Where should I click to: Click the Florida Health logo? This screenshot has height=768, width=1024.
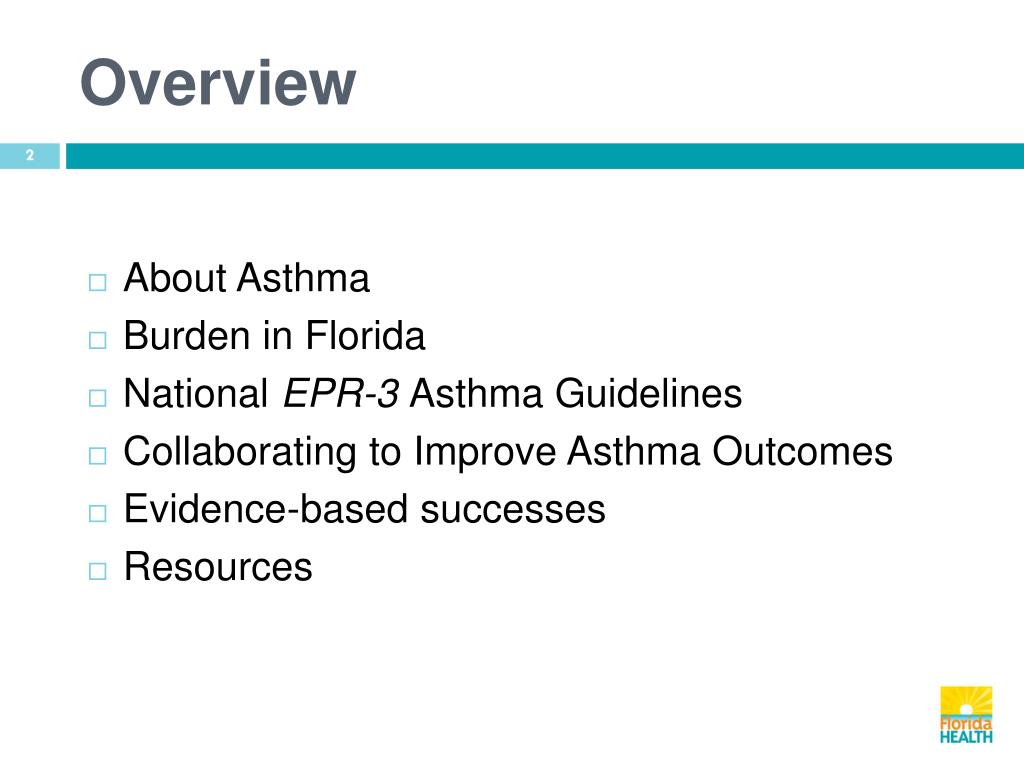coord(966,715)
